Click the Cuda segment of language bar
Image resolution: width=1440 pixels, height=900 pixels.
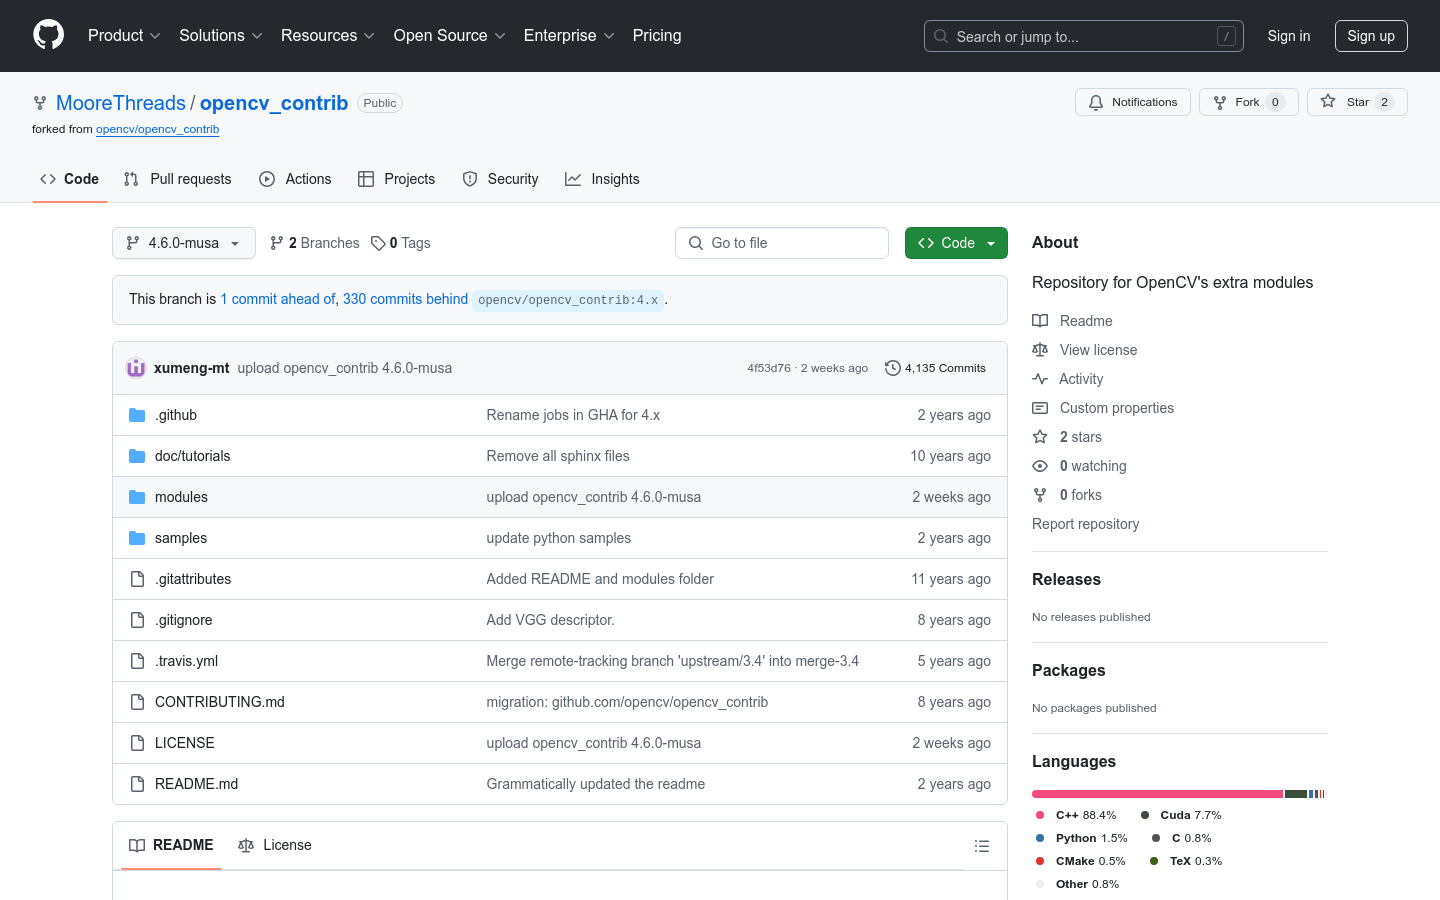click(1296, 794)
